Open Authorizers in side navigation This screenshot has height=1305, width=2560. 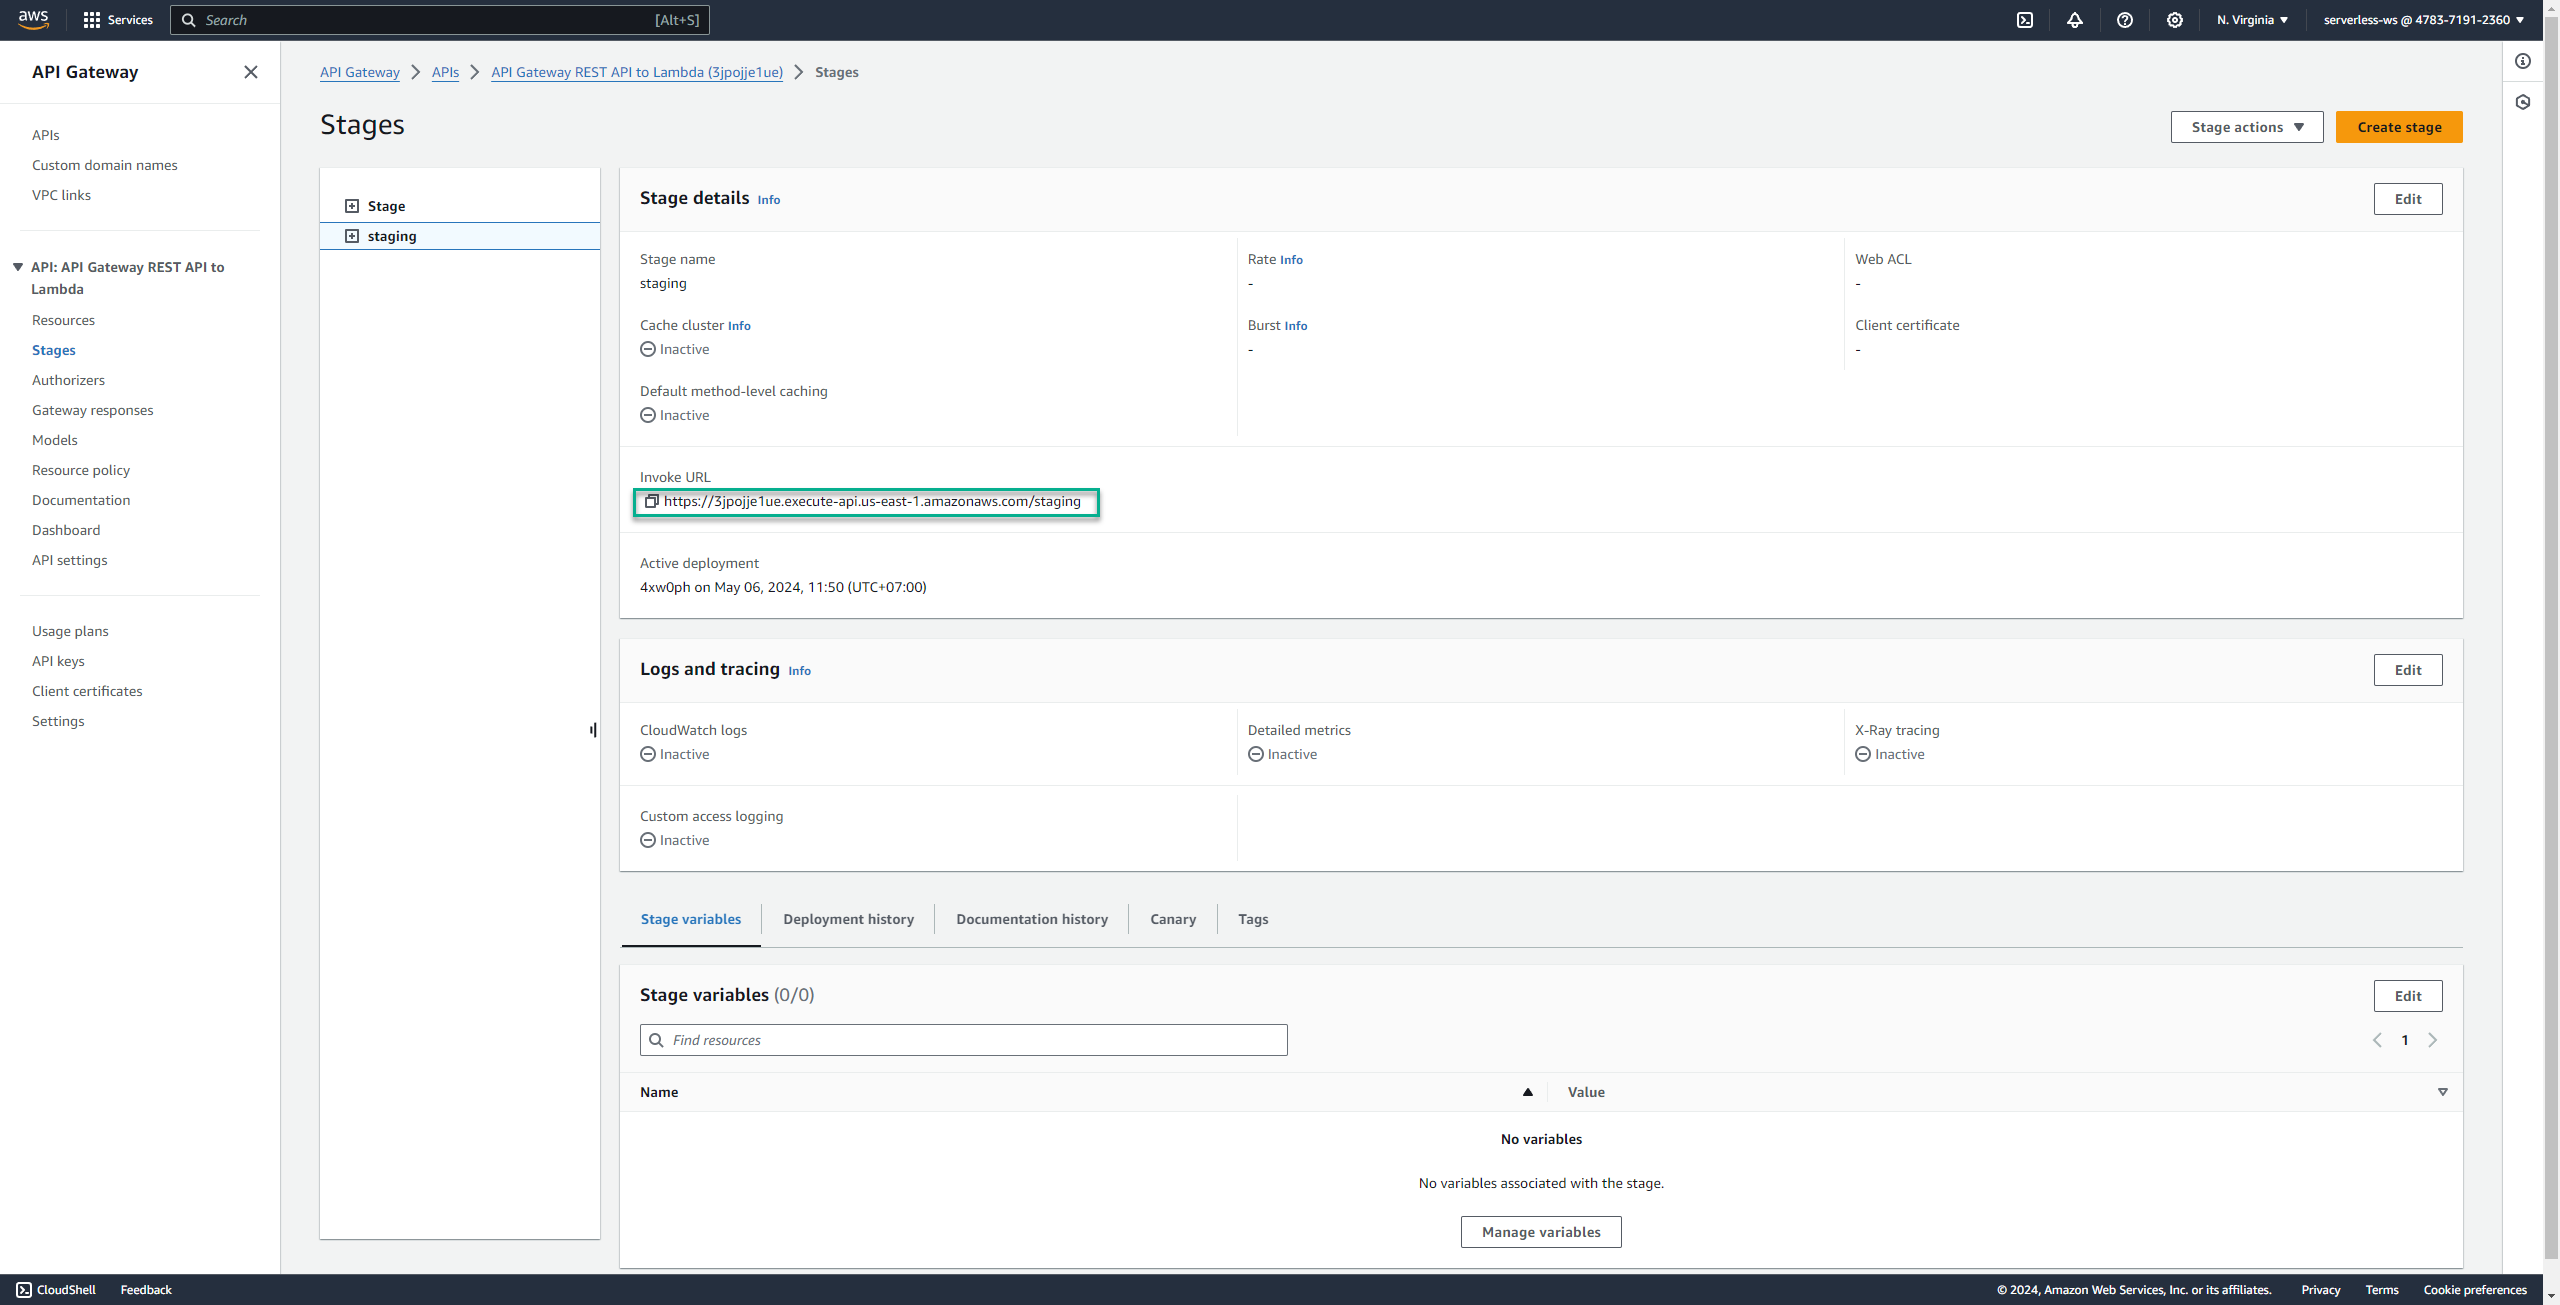pyautogui.click(x=68, y=380)
